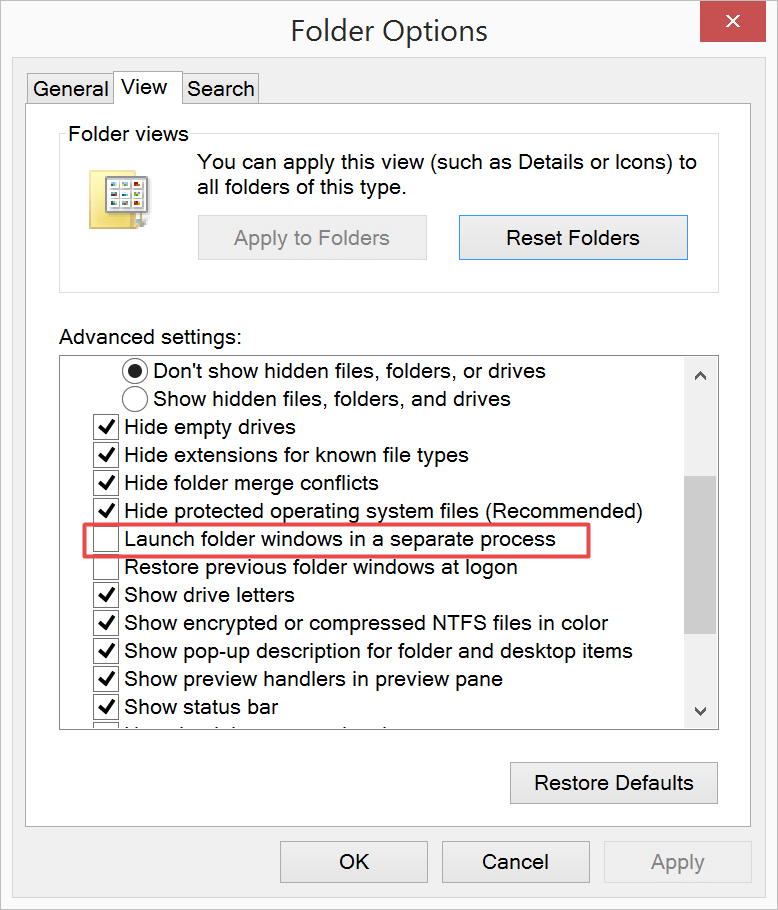Uncheck Hide protected operating system files
The image size is (778, 910).
105,511
